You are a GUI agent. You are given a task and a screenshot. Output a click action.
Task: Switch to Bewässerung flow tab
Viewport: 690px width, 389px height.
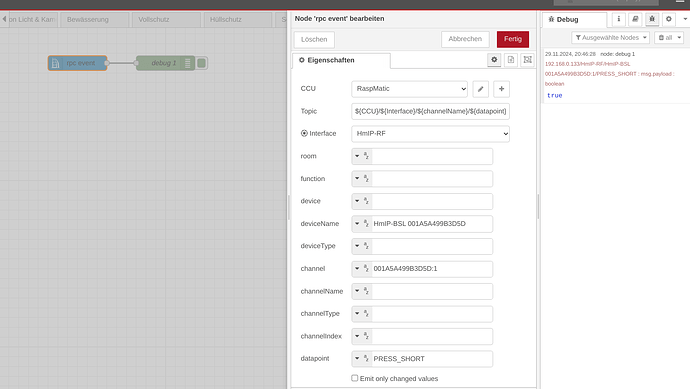point(94,20)
